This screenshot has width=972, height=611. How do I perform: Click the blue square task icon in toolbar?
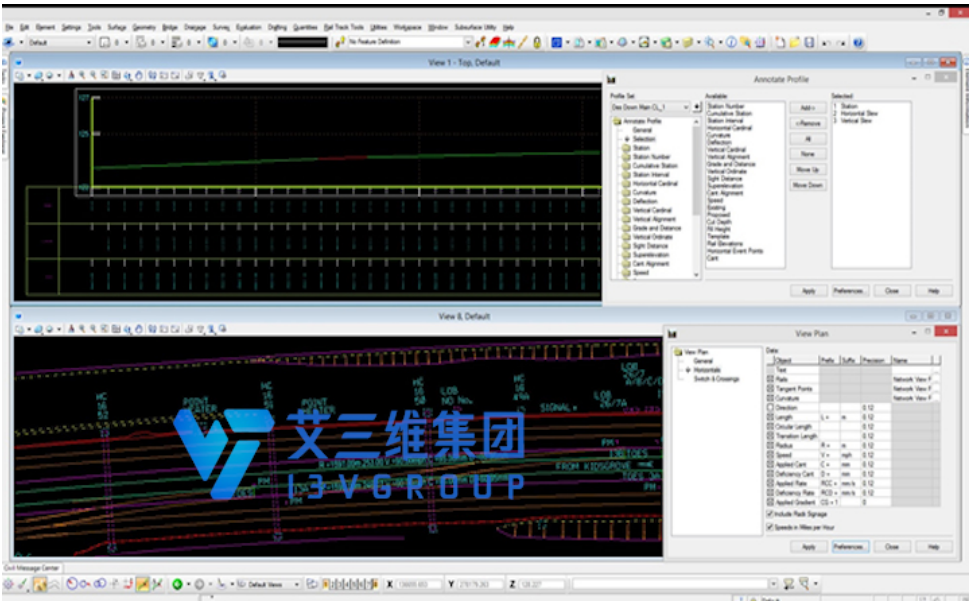tap(556, 43)
